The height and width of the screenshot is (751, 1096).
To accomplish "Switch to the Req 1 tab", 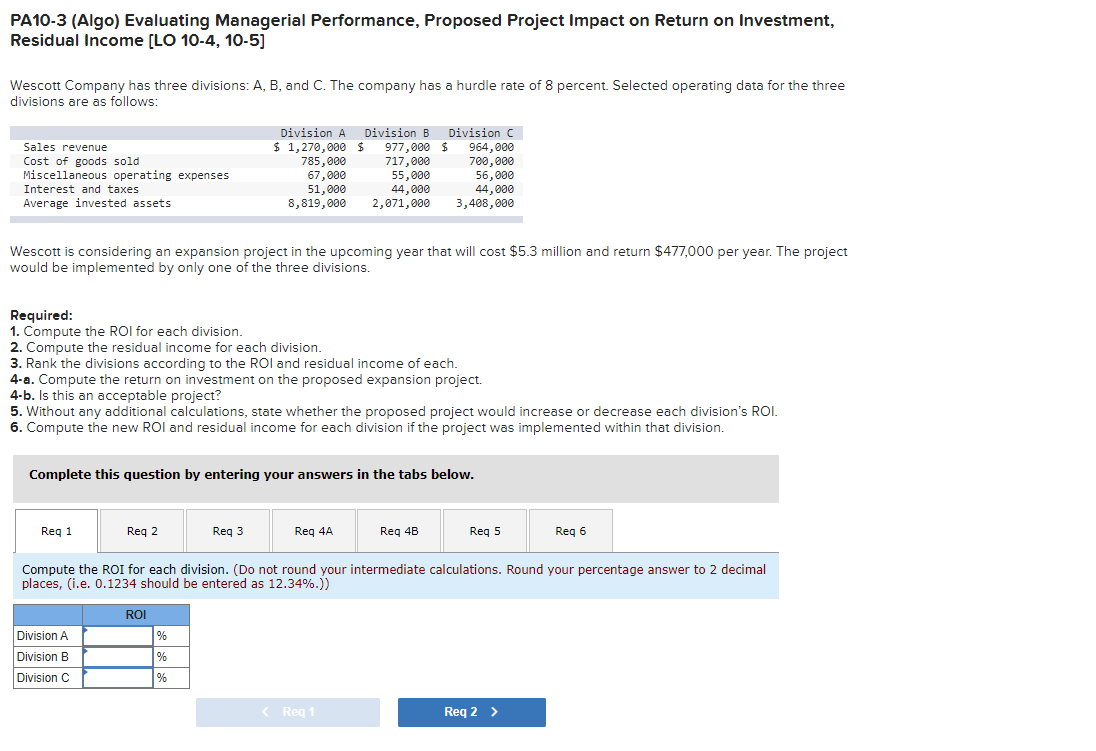I will 56,531.
